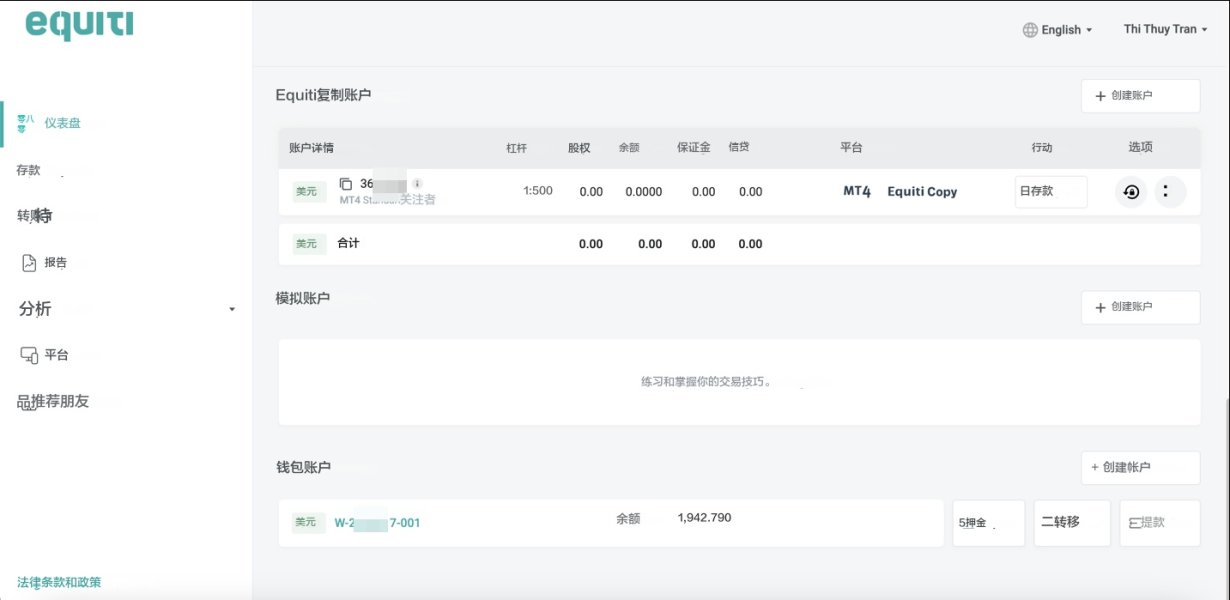
Task: Click the circular history restore icon
Action: [1131, 192]
